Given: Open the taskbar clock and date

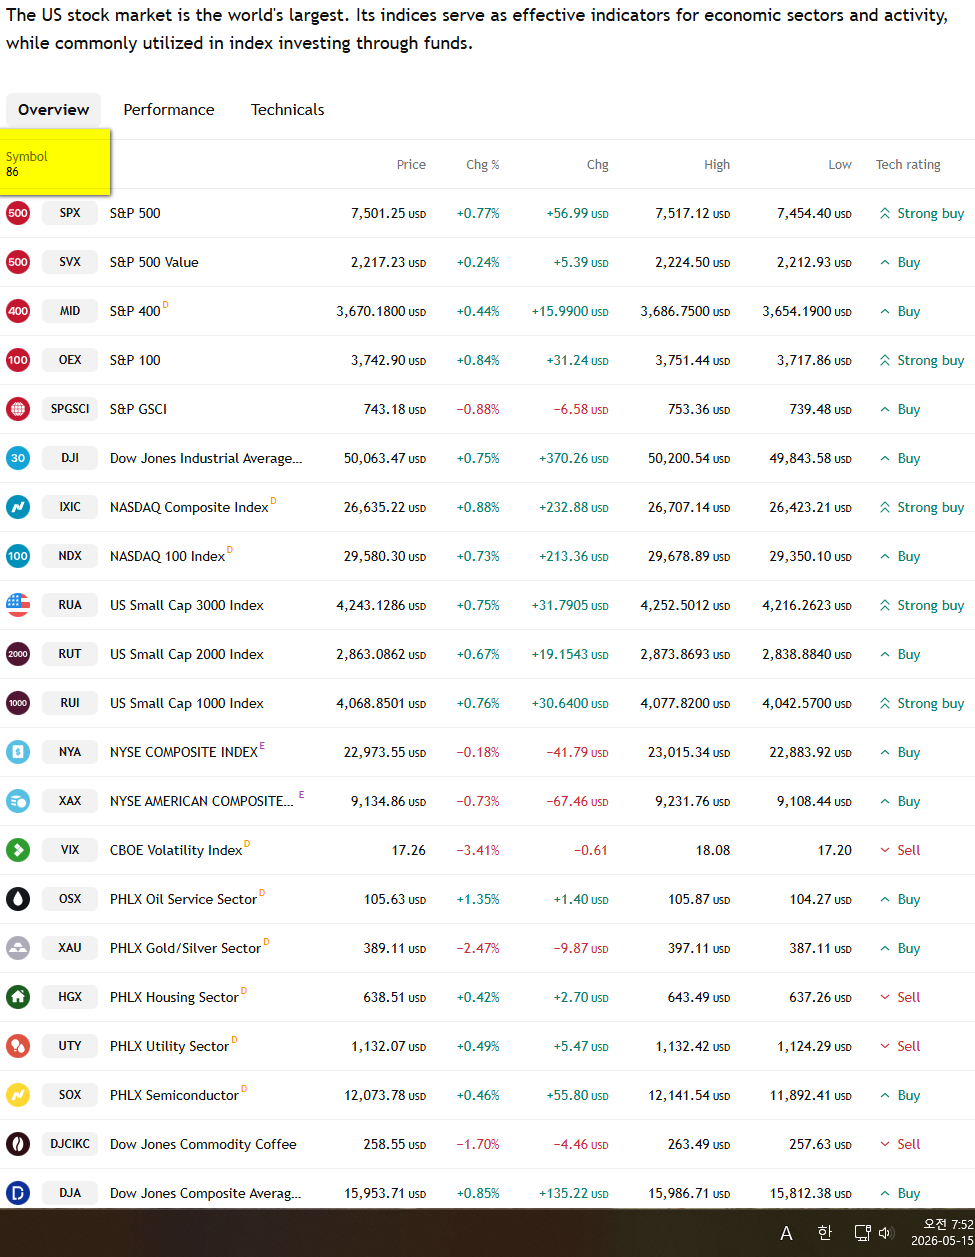Looking at the screenshot, I should pyautogui.click(x=942, y=1233).
